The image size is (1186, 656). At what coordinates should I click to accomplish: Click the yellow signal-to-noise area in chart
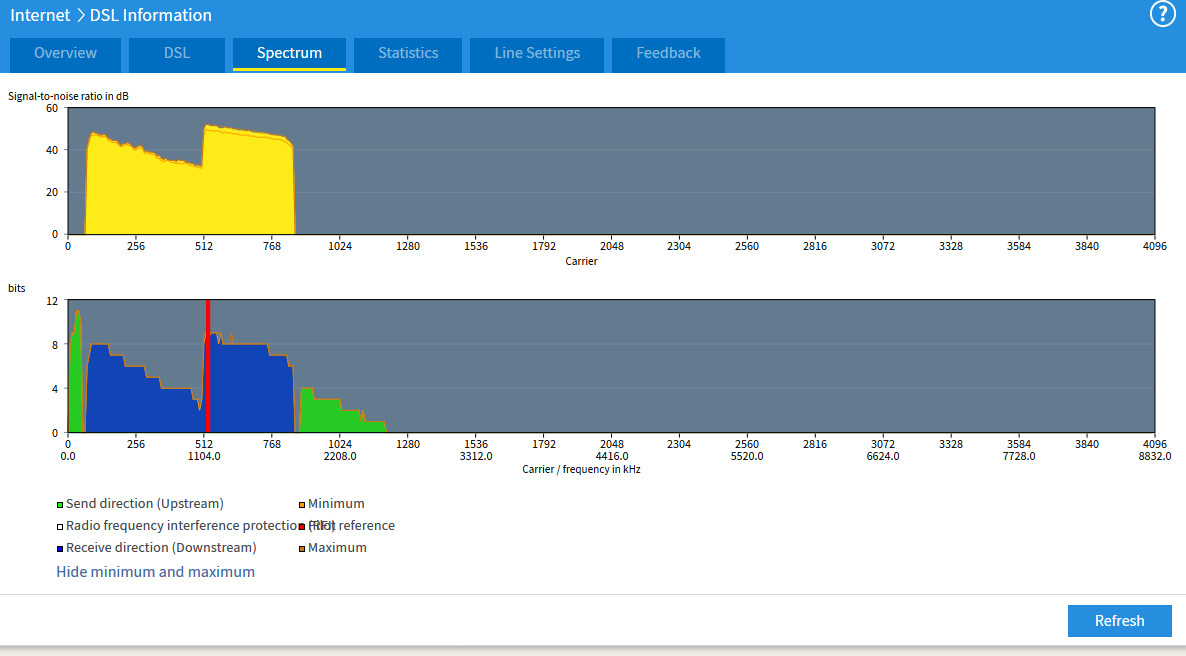(x=240, y=190)
